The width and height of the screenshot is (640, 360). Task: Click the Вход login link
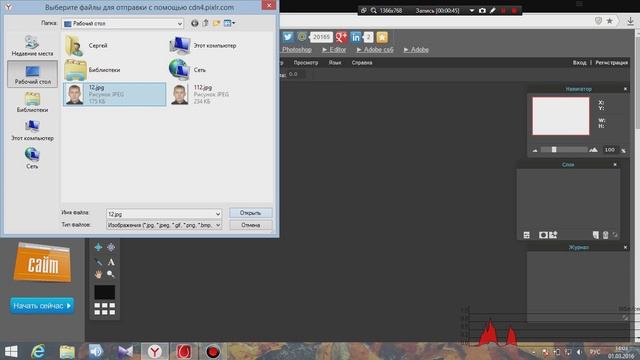coord(579,62)
